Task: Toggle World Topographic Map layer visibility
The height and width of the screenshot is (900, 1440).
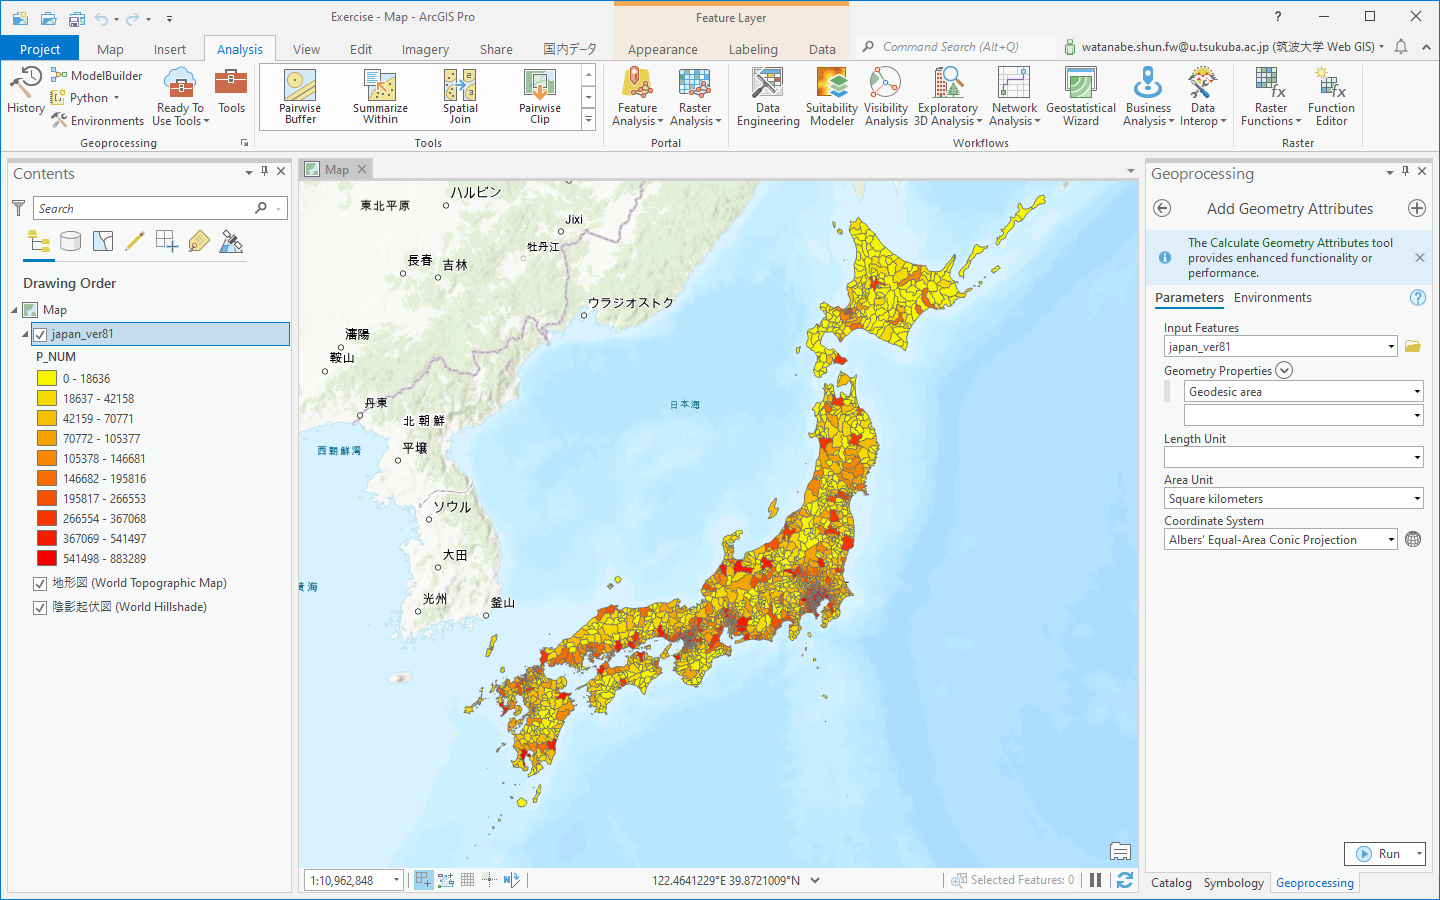Action: [x=40, y=583]
